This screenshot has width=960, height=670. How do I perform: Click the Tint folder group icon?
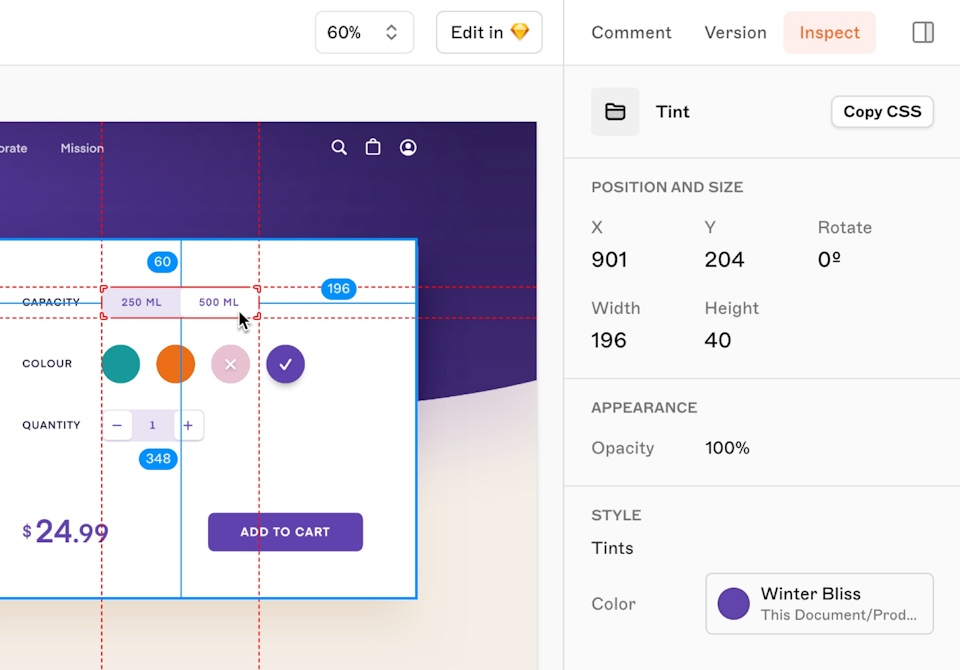click(615, 111)
